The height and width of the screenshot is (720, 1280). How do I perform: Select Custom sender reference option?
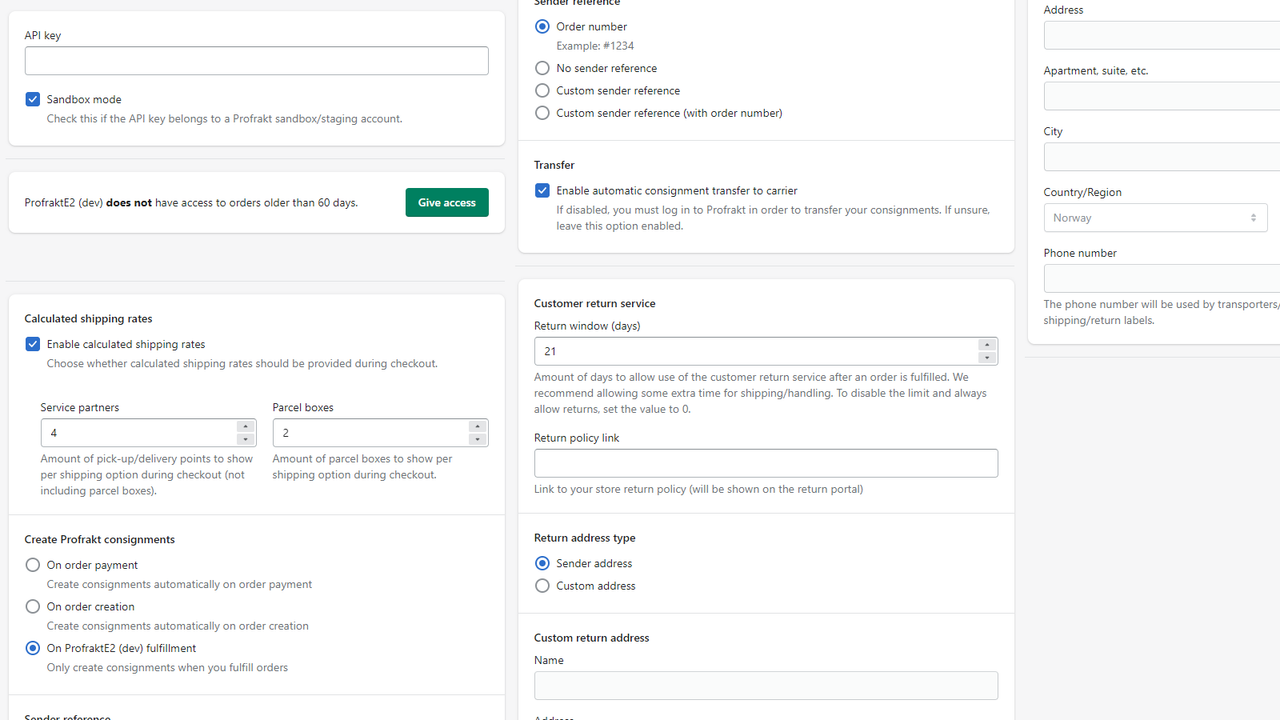click(542, 90)
